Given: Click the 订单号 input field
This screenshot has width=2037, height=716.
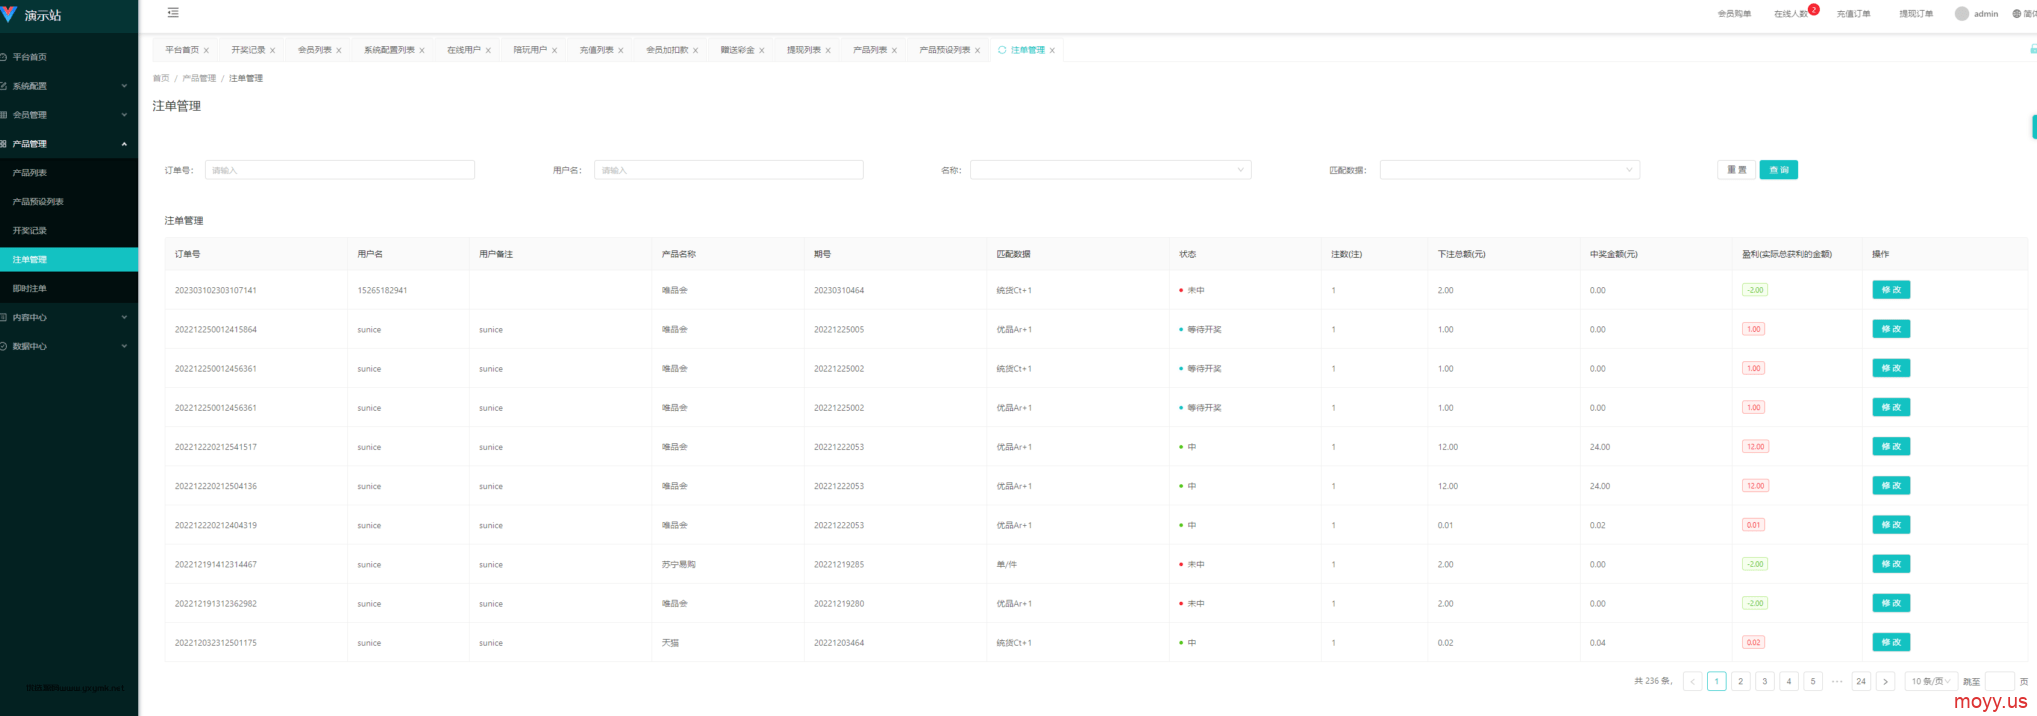Looking at the screenshot, I should coord(339,170).
